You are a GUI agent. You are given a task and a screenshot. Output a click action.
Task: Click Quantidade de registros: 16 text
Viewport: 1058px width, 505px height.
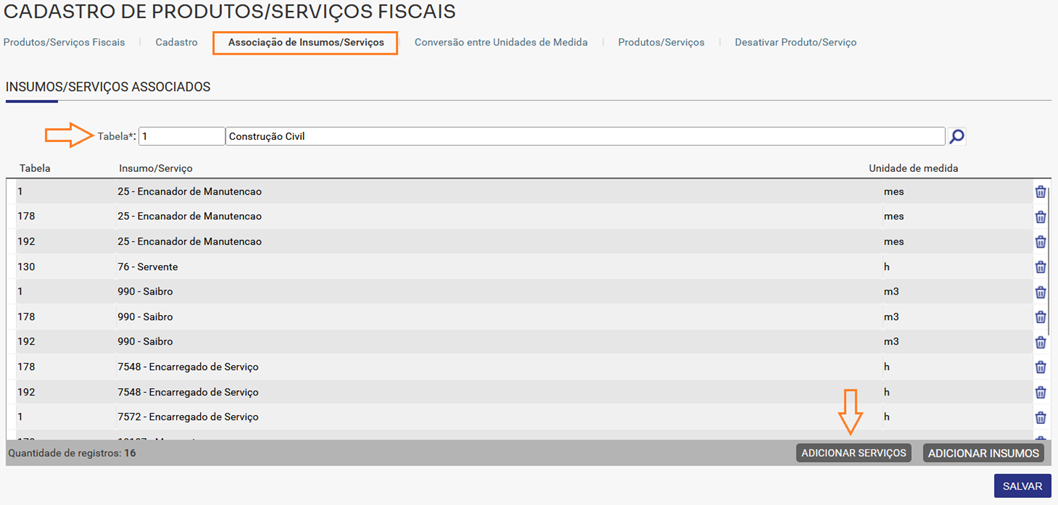pyautogui.click(x=72, y=453)
